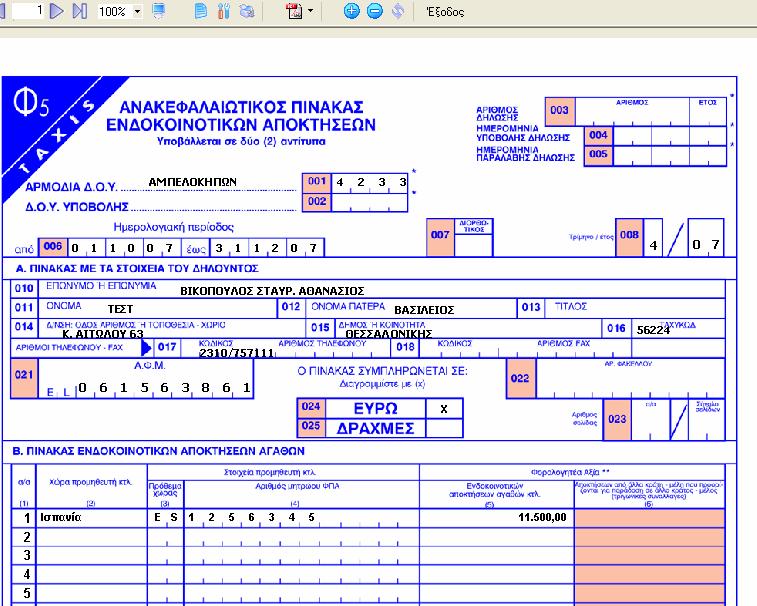Click country Ισπανία in row 1

(61, 517)
